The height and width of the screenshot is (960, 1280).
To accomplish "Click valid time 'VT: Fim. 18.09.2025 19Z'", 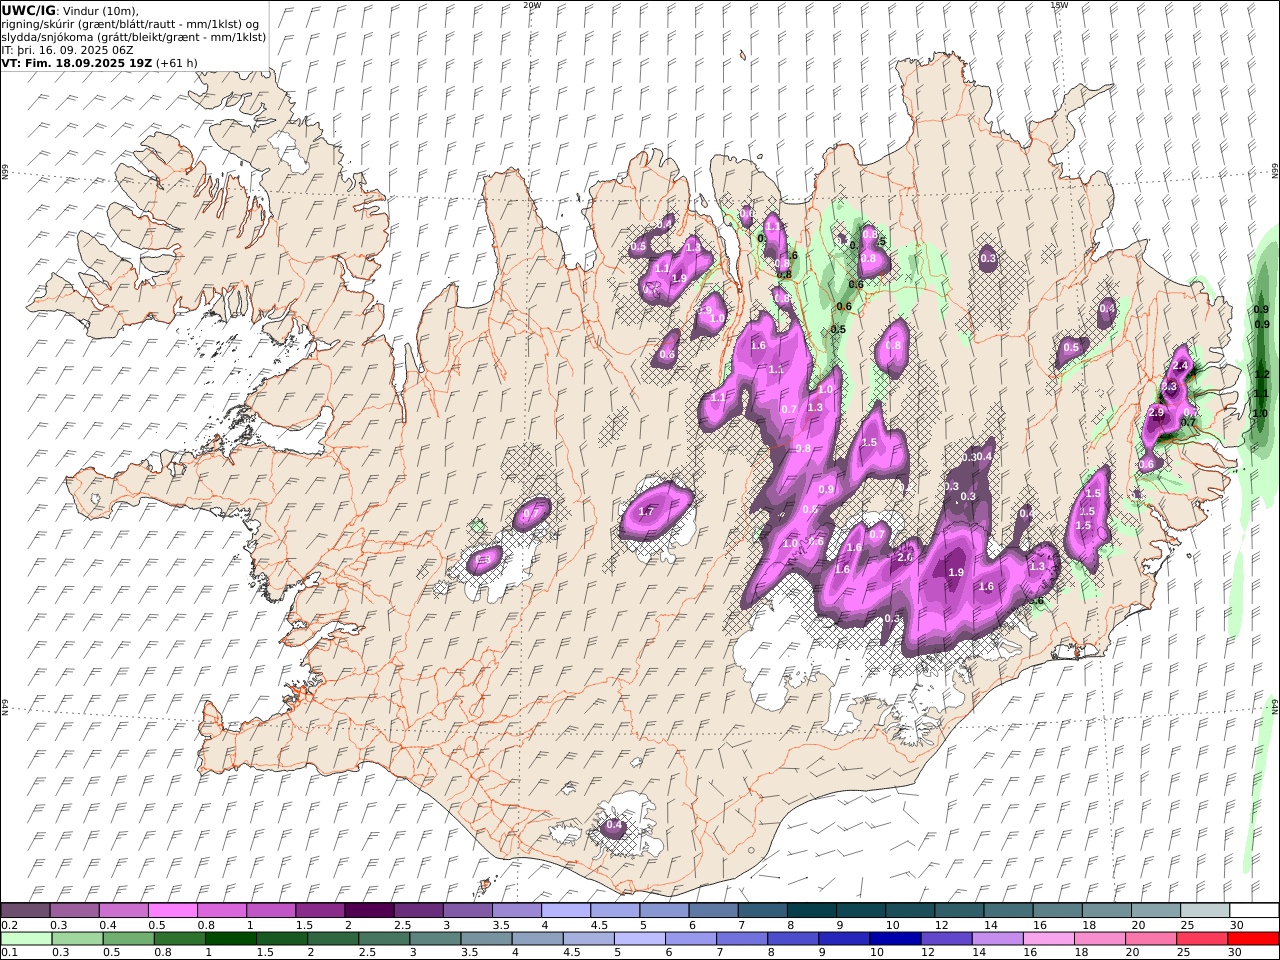I will tap(77, 63).
